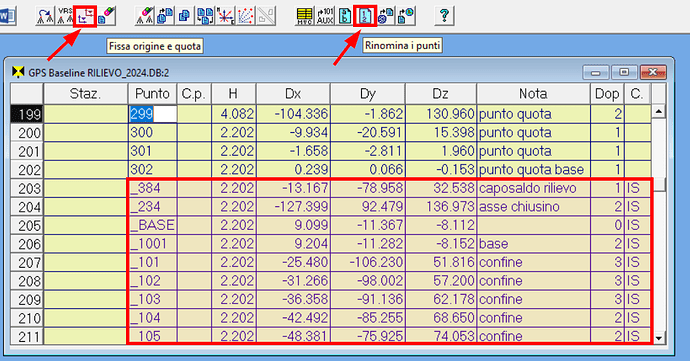The image size is (690, 361).
Task: Click the tripod with curved arrow icon
Action: 45,16
